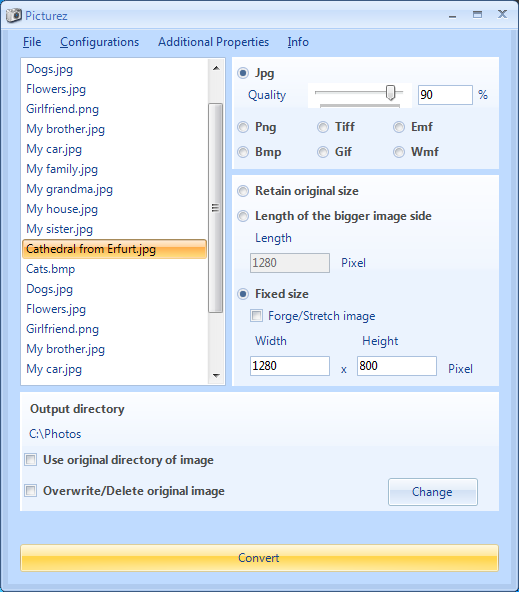This screenshot has width=519, height=592.
Task: Click the C:\Photos output directory path
Action: (55, 434)
